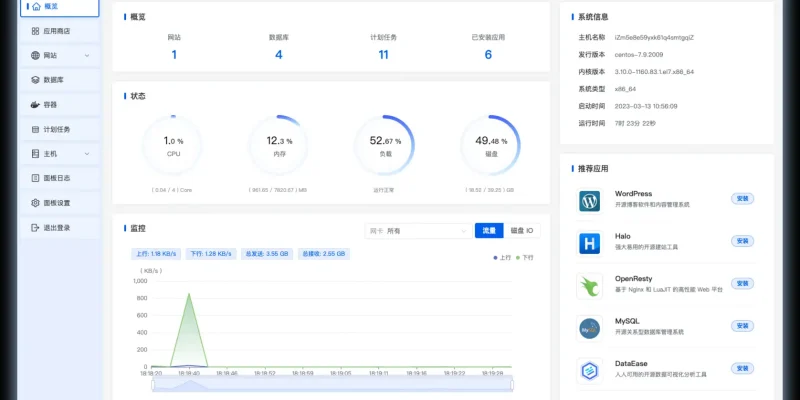The width and height of the screenshot is (800, 400).
Task: Open 面板设置 in the sidebar
Action: point(60,203)
